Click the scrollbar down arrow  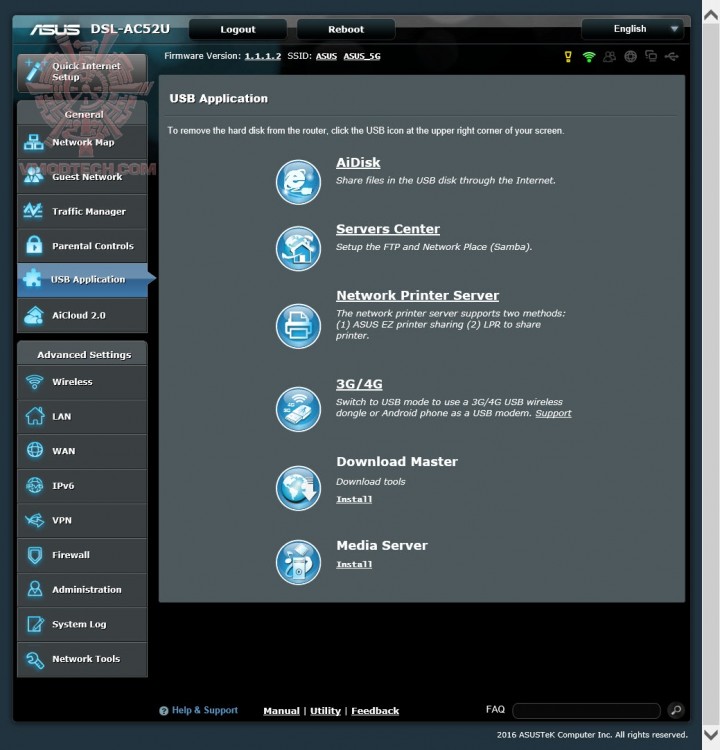711,734
